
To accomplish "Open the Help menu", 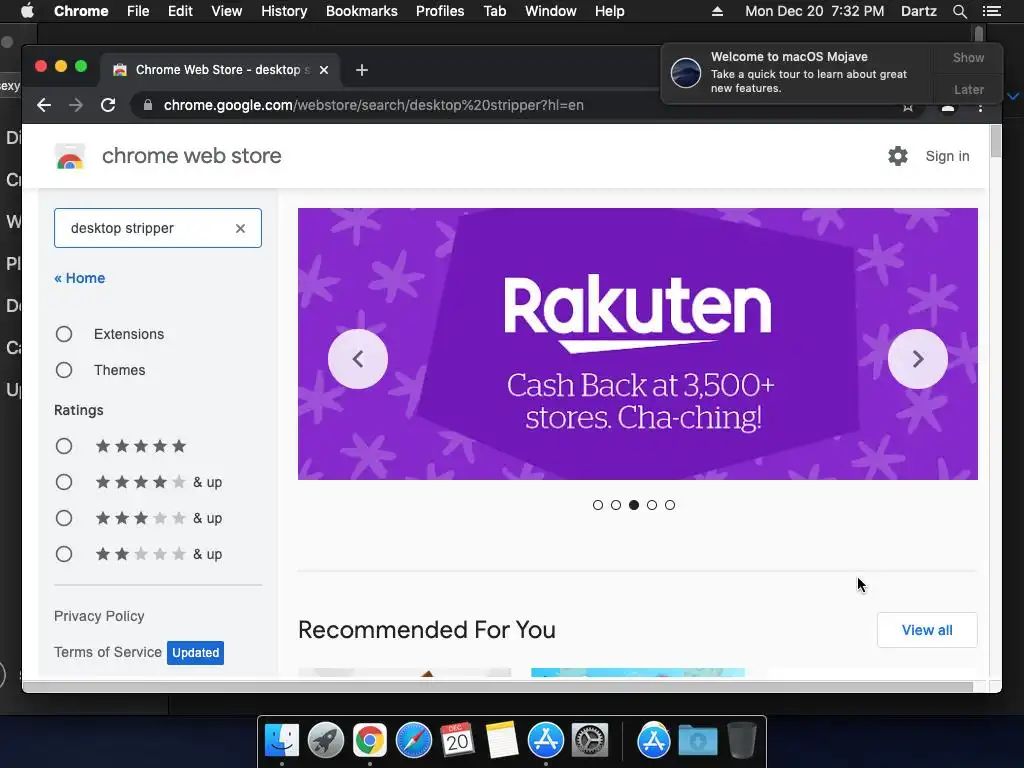I will coord(609,11).
